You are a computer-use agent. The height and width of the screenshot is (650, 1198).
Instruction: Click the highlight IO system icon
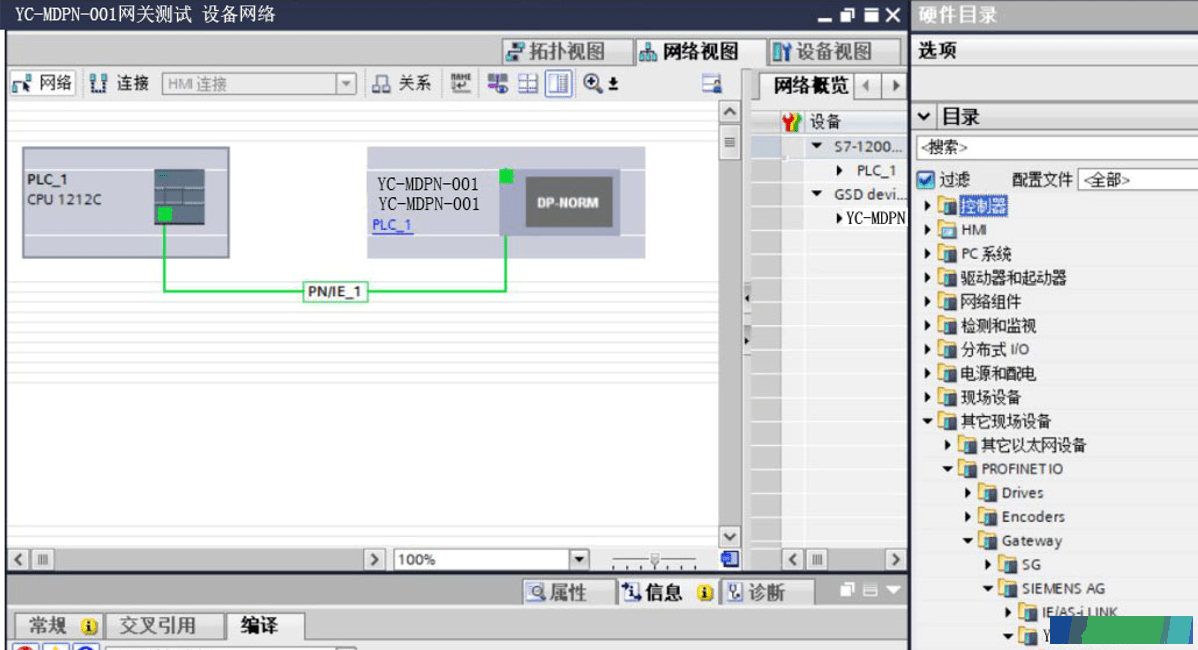tap(497, 83)
